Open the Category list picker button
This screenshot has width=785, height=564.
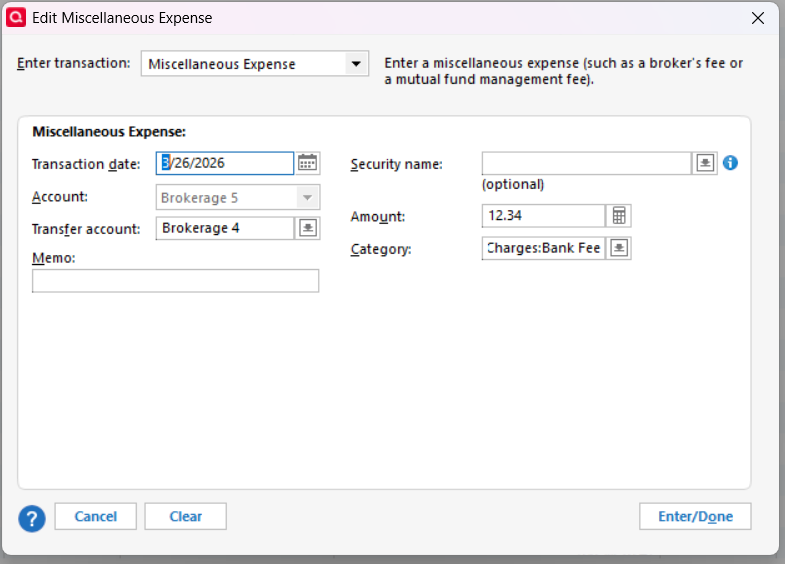tap(619, 248)
